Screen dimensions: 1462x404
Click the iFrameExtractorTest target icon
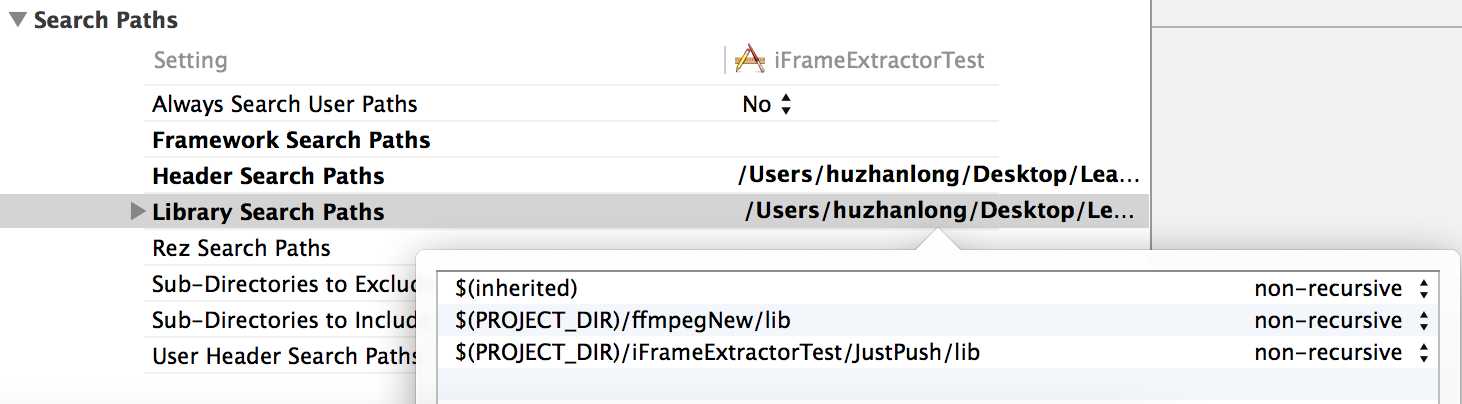pyautogui.click(x=750, y=60)
